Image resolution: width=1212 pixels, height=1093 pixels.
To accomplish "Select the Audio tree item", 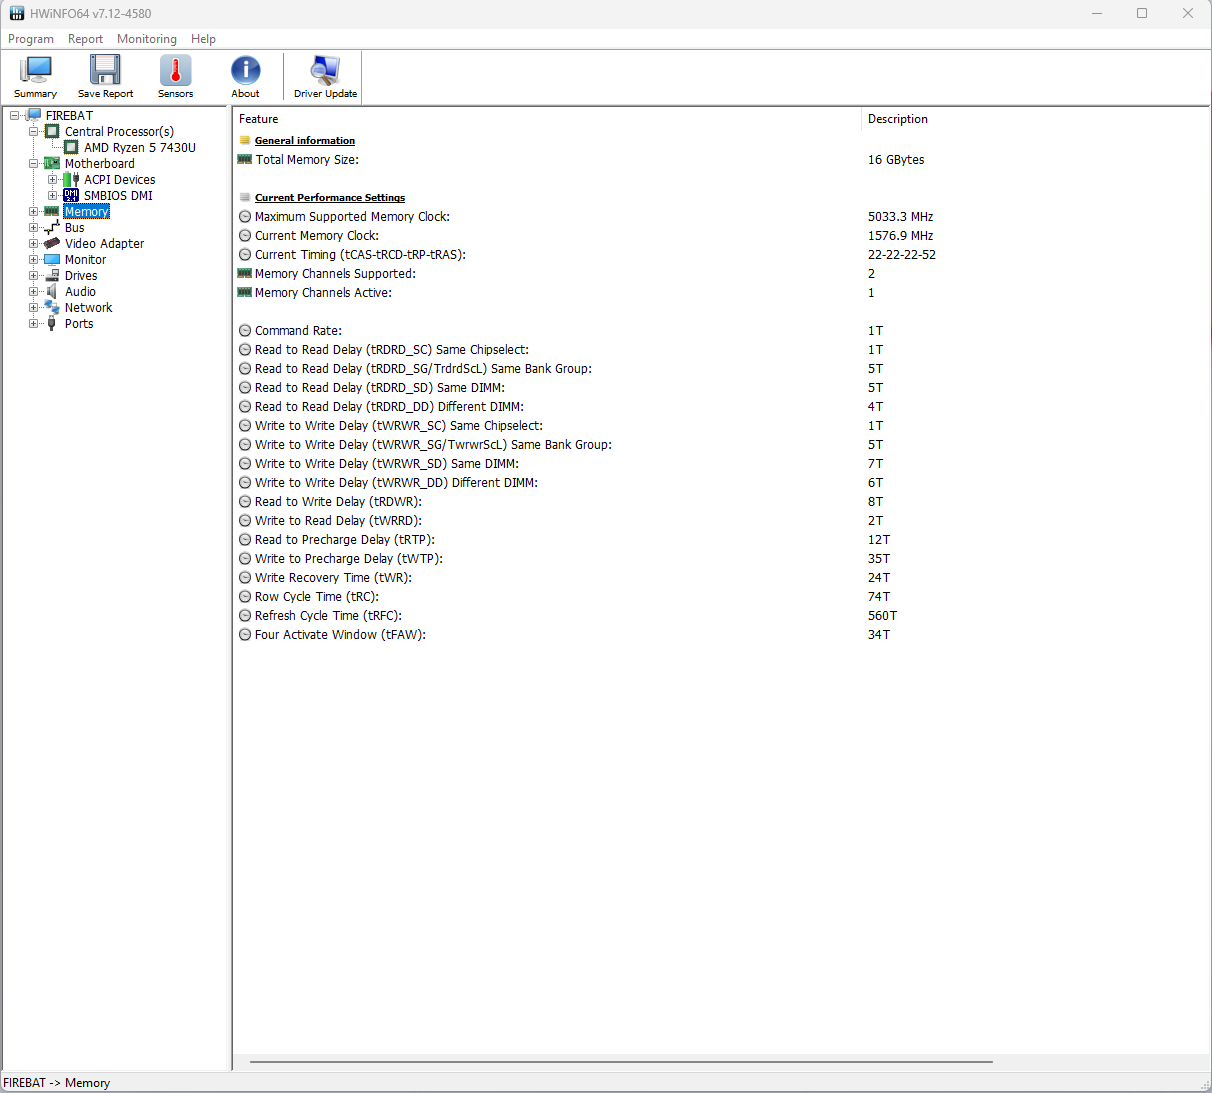I will pyautogui.click(x=80, y=291).
